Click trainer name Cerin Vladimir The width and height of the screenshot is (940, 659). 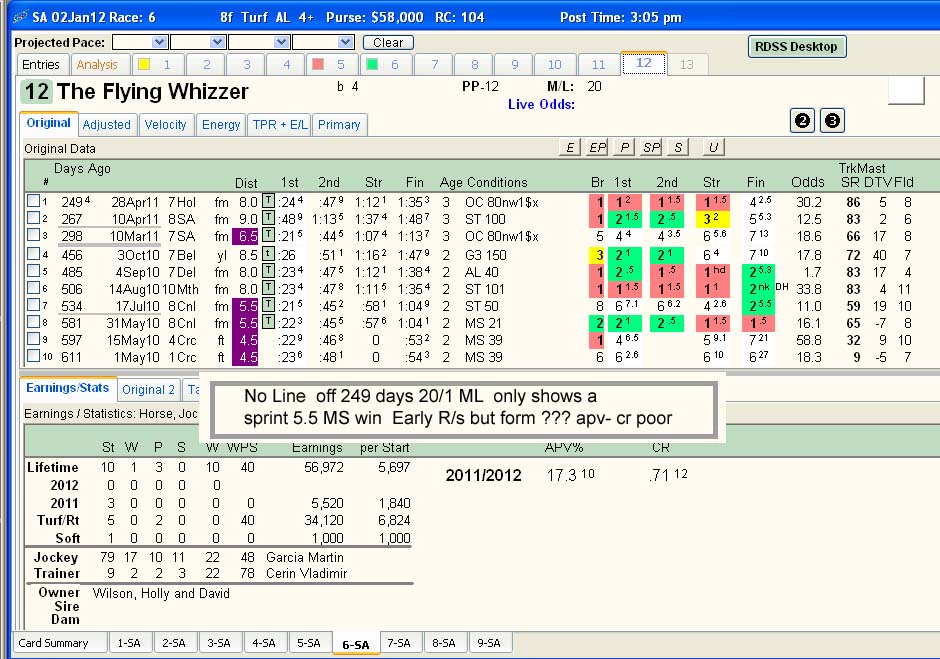[x=306, y=574]
